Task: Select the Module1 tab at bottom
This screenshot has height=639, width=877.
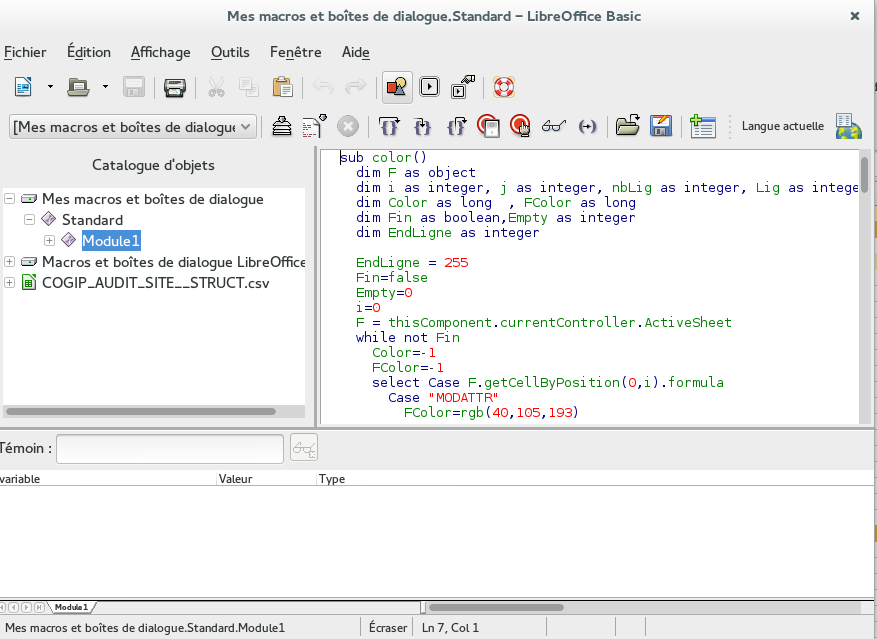Action: pyautogui.click(x=72, y=607)
